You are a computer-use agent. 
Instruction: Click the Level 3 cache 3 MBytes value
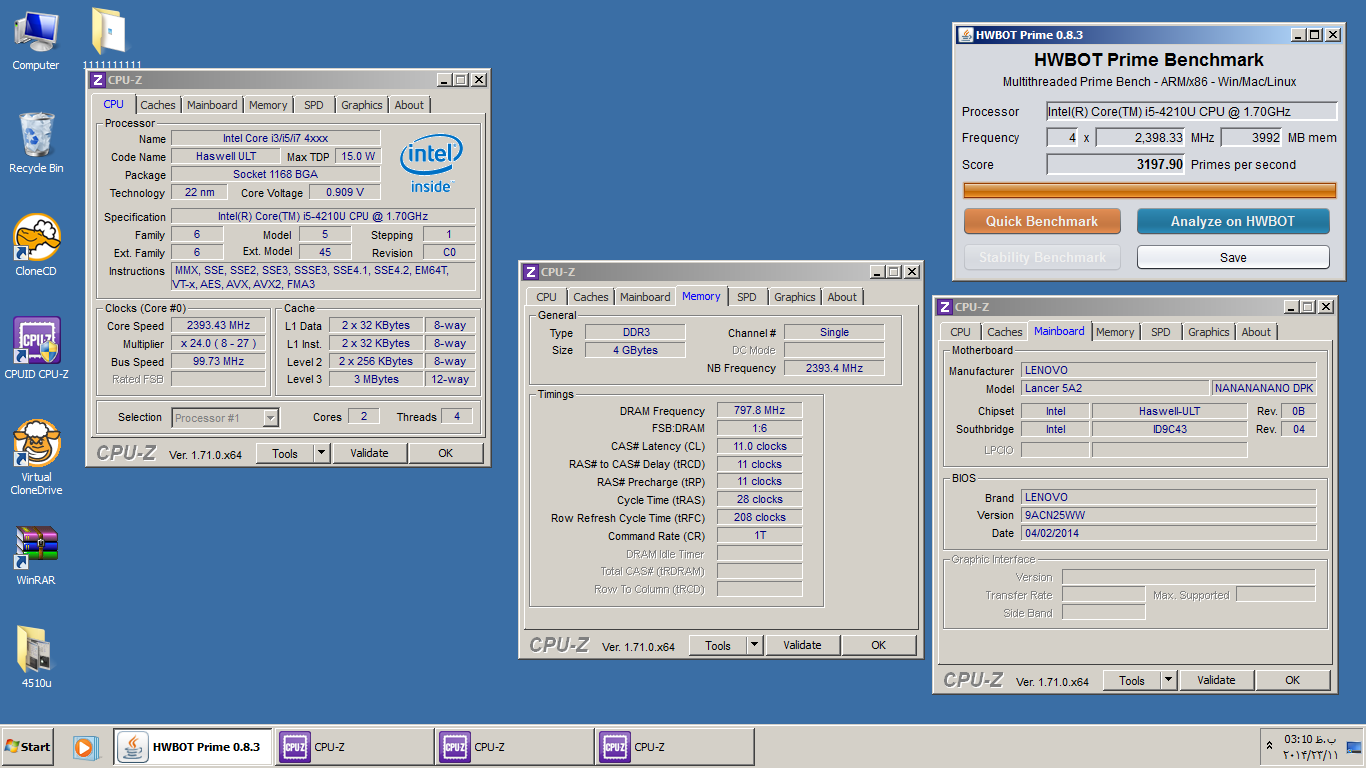[x=375, y=379]
